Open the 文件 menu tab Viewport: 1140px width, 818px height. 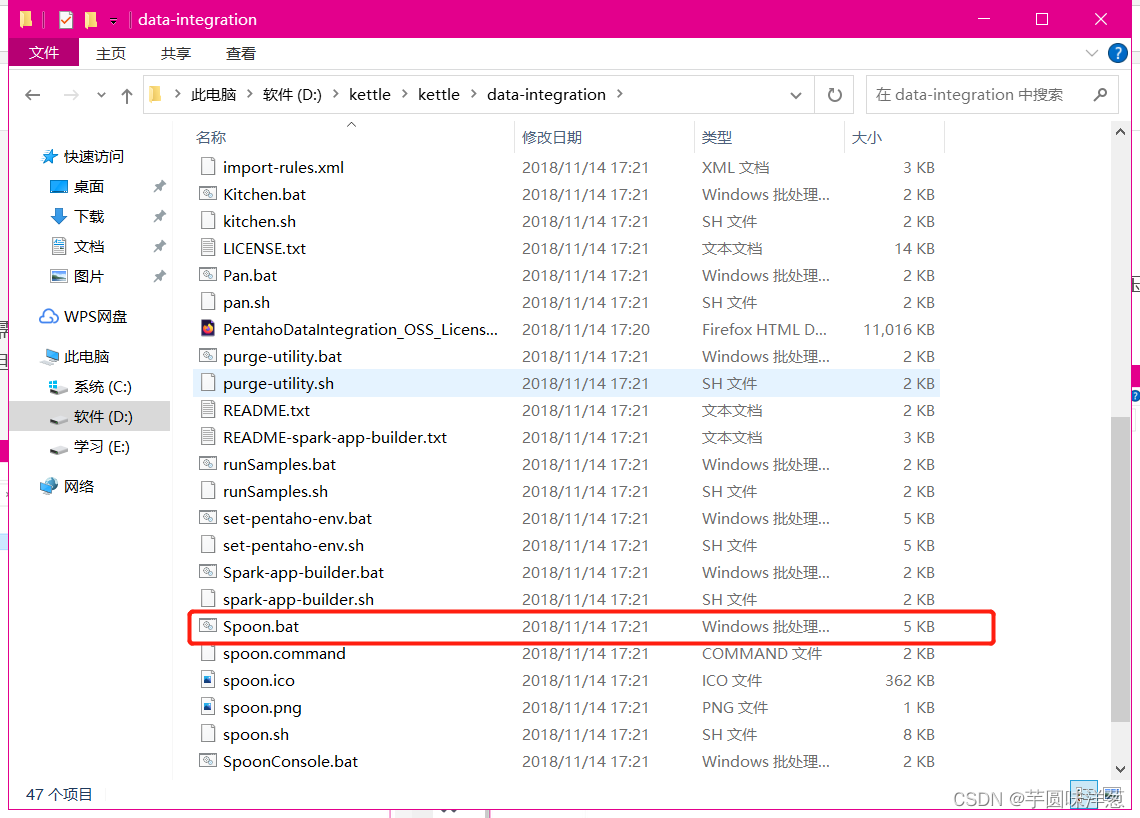tap(44, 53)
